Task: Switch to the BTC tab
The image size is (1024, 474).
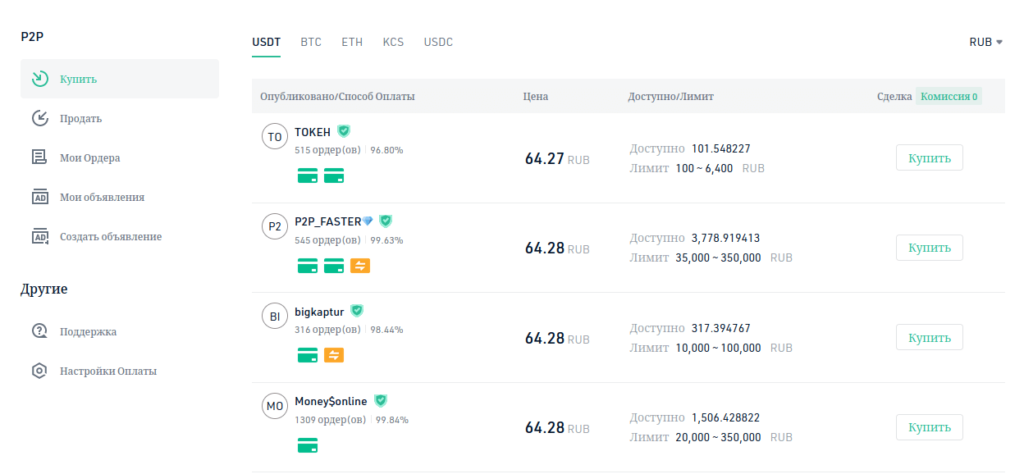Action: click(x=311, y=42)
